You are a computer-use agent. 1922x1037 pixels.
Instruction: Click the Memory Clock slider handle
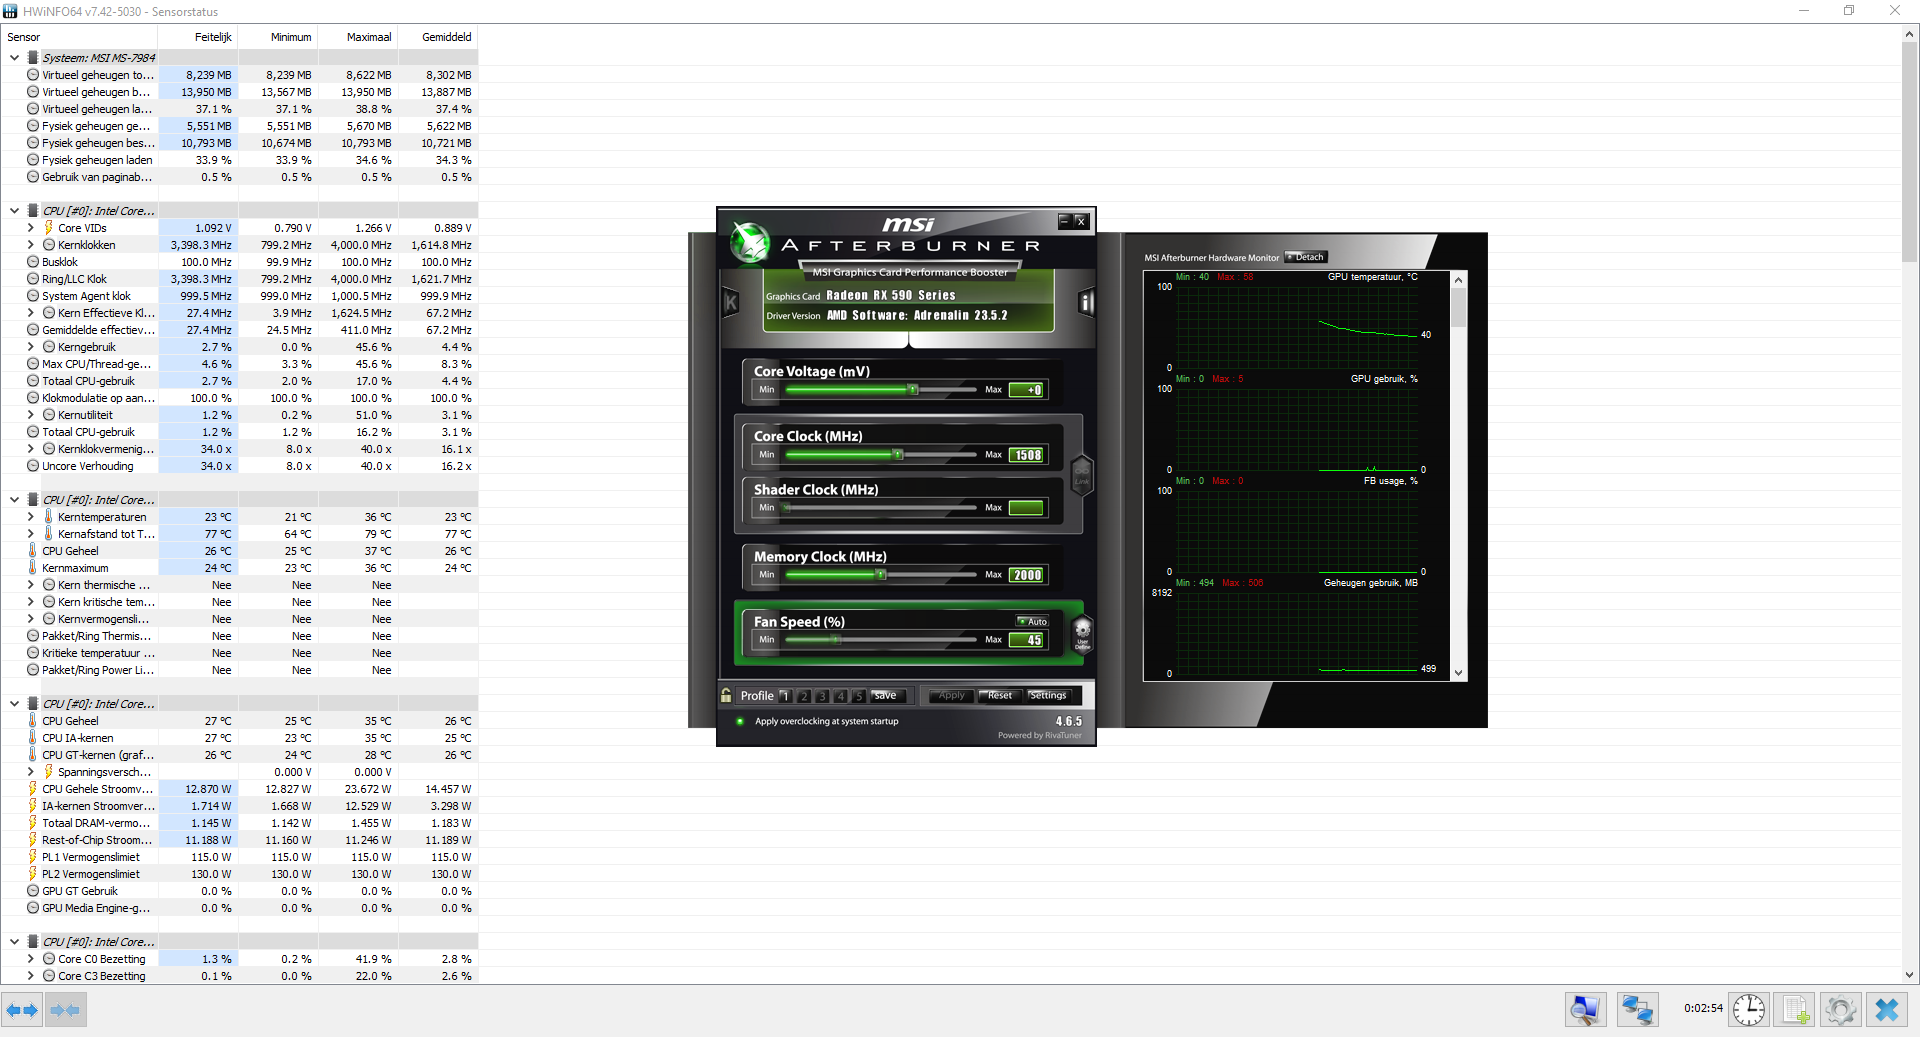[881, 574]
